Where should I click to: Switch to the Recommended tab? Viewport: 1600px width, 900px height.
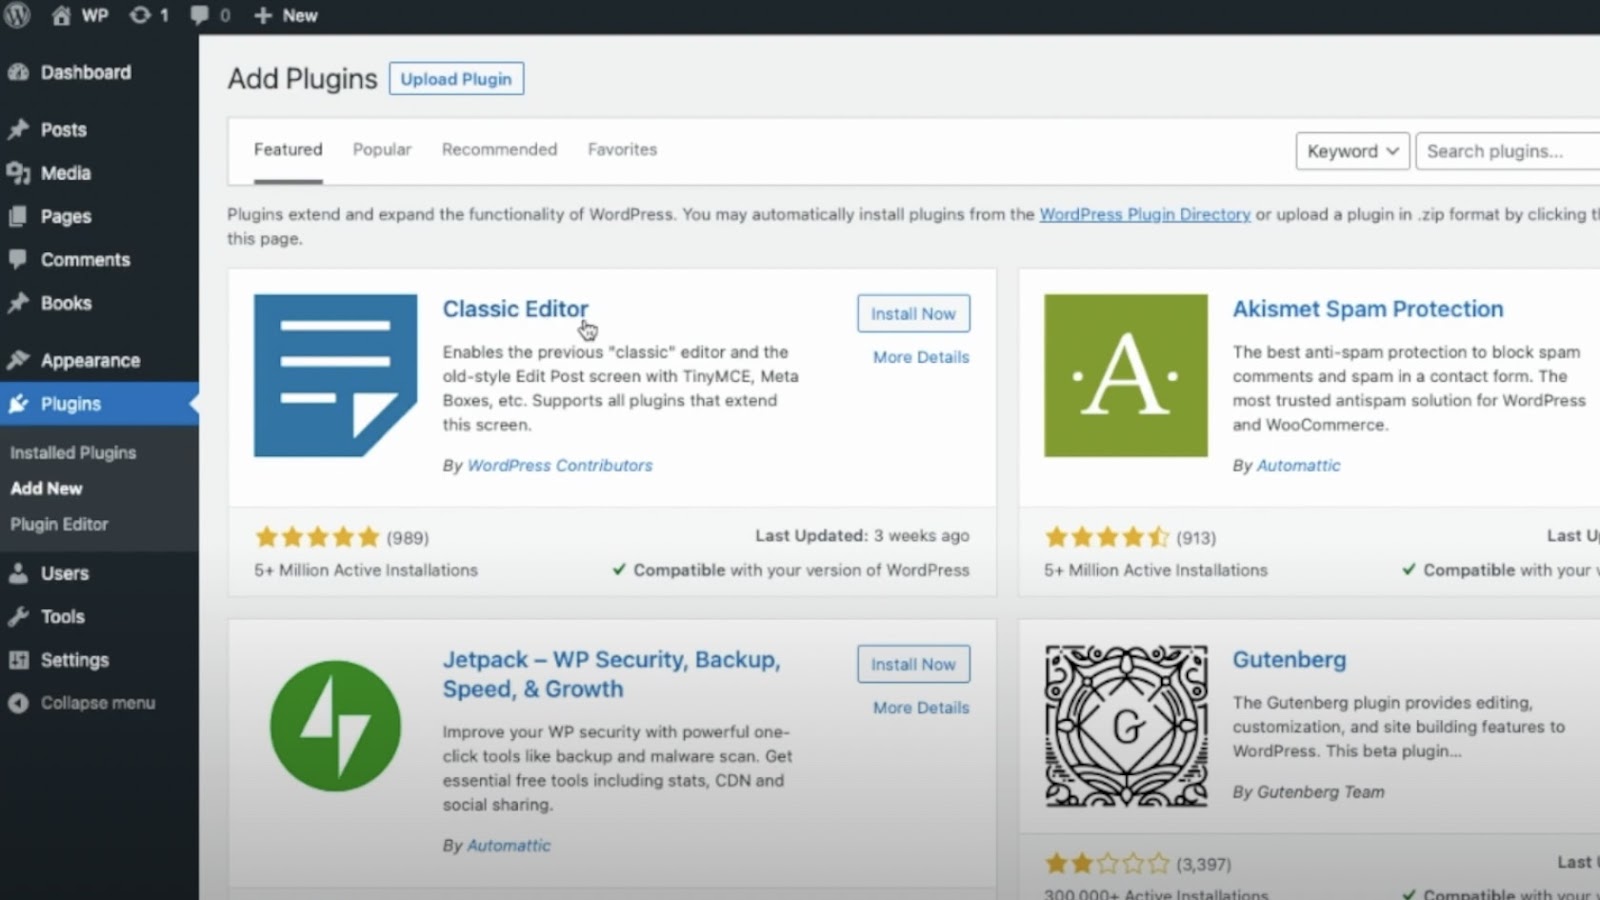(x=499, y=149)
